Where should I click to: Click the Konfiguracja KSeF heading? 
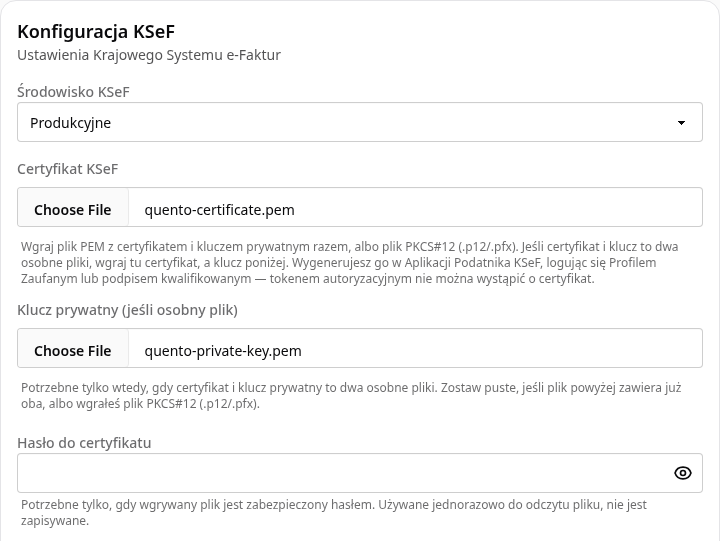[x=96, y=32]
